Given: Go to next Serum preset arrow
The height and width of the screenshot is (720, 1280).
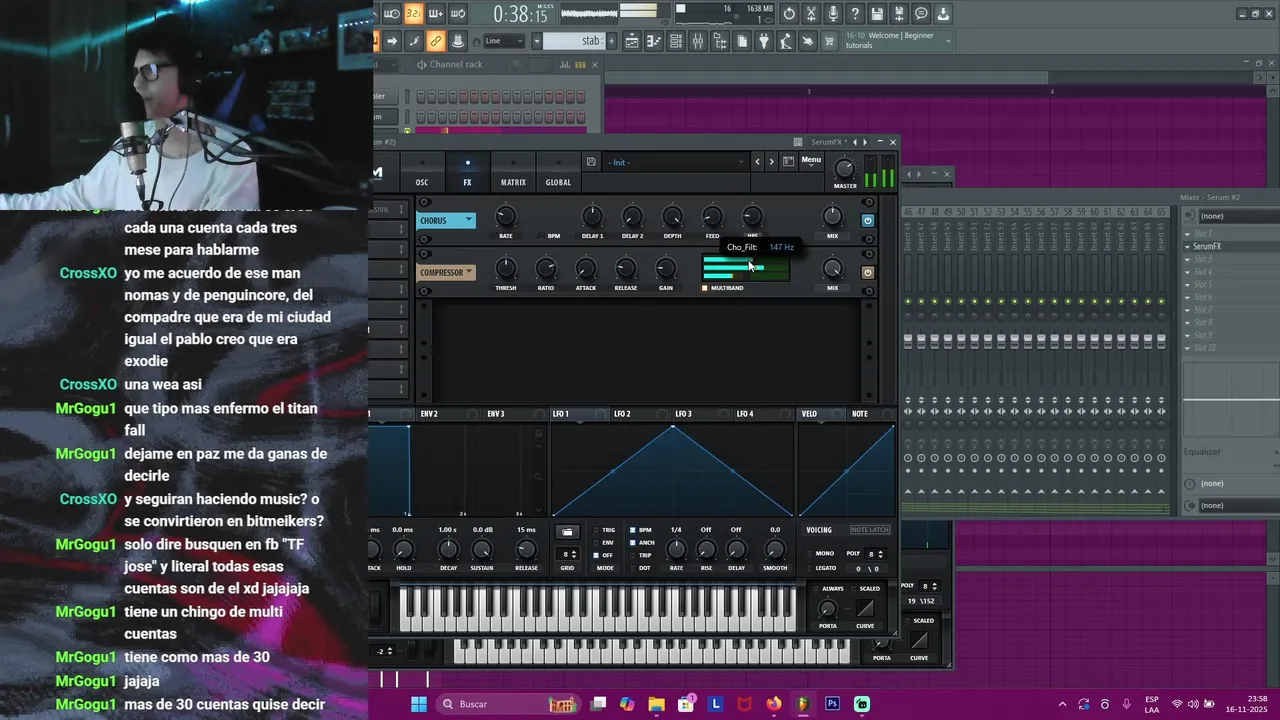Looking at the screenshot, I should coord(771,161).
